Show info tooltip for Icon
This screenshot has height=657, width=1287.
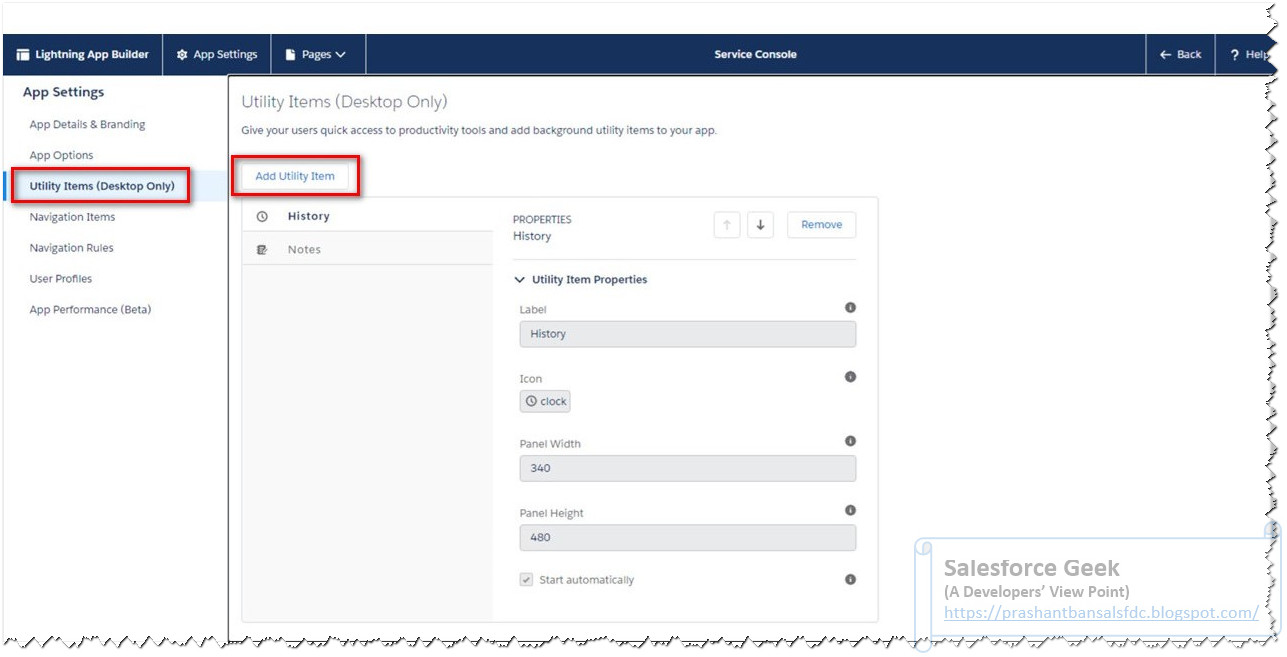pos(850,377)
